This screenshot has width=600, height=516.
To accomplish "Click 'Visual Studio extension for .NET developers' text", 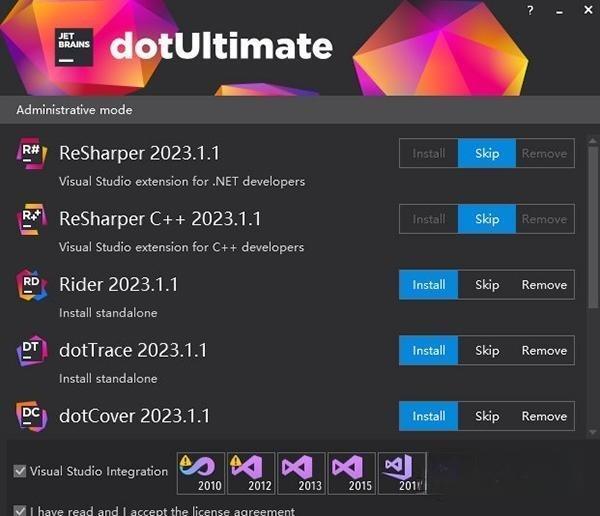I will click(182, 181).
